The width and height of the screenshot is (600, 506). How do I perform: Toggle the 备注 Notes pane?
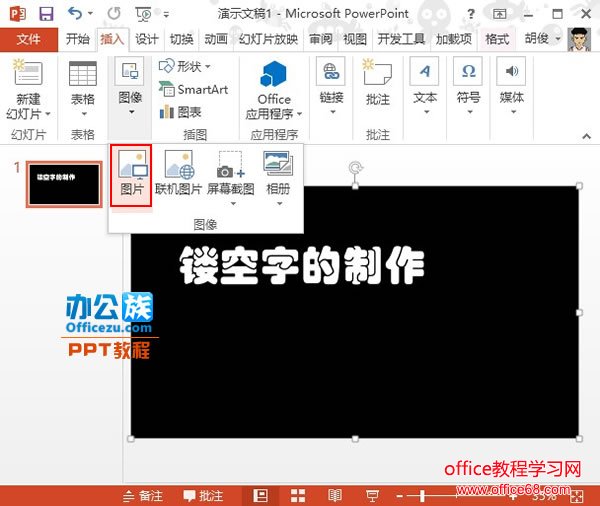pos(143,496)
